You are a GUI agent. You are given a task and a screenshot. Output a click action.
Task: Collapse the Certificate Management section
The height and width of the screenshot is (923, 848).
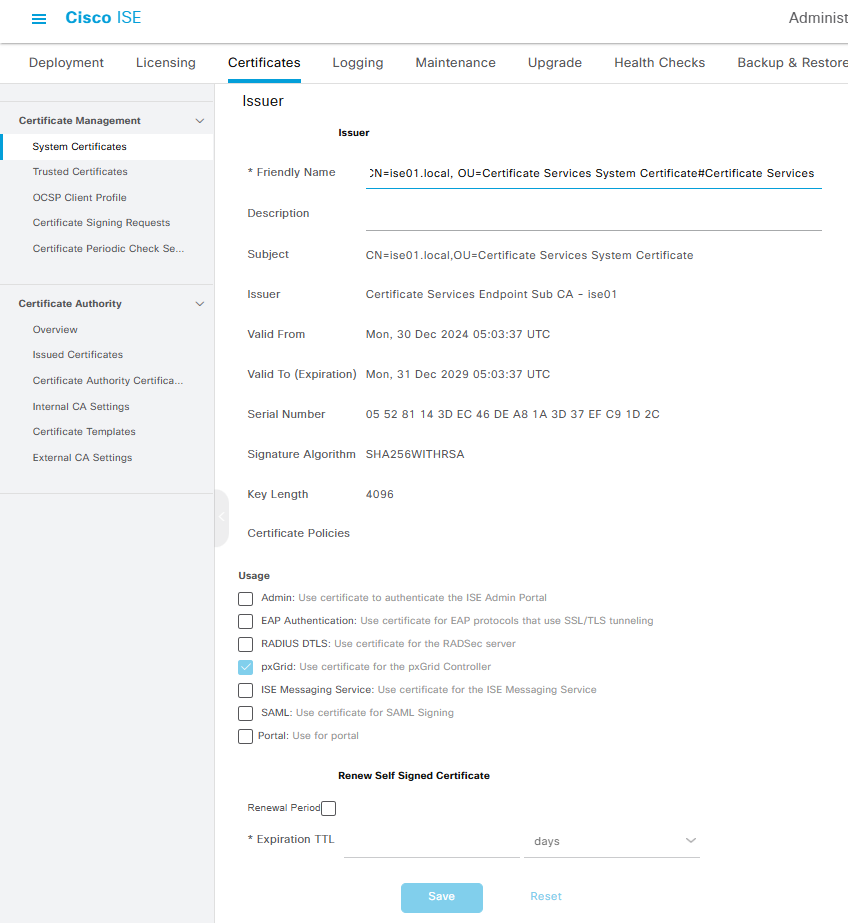(199, 121)
